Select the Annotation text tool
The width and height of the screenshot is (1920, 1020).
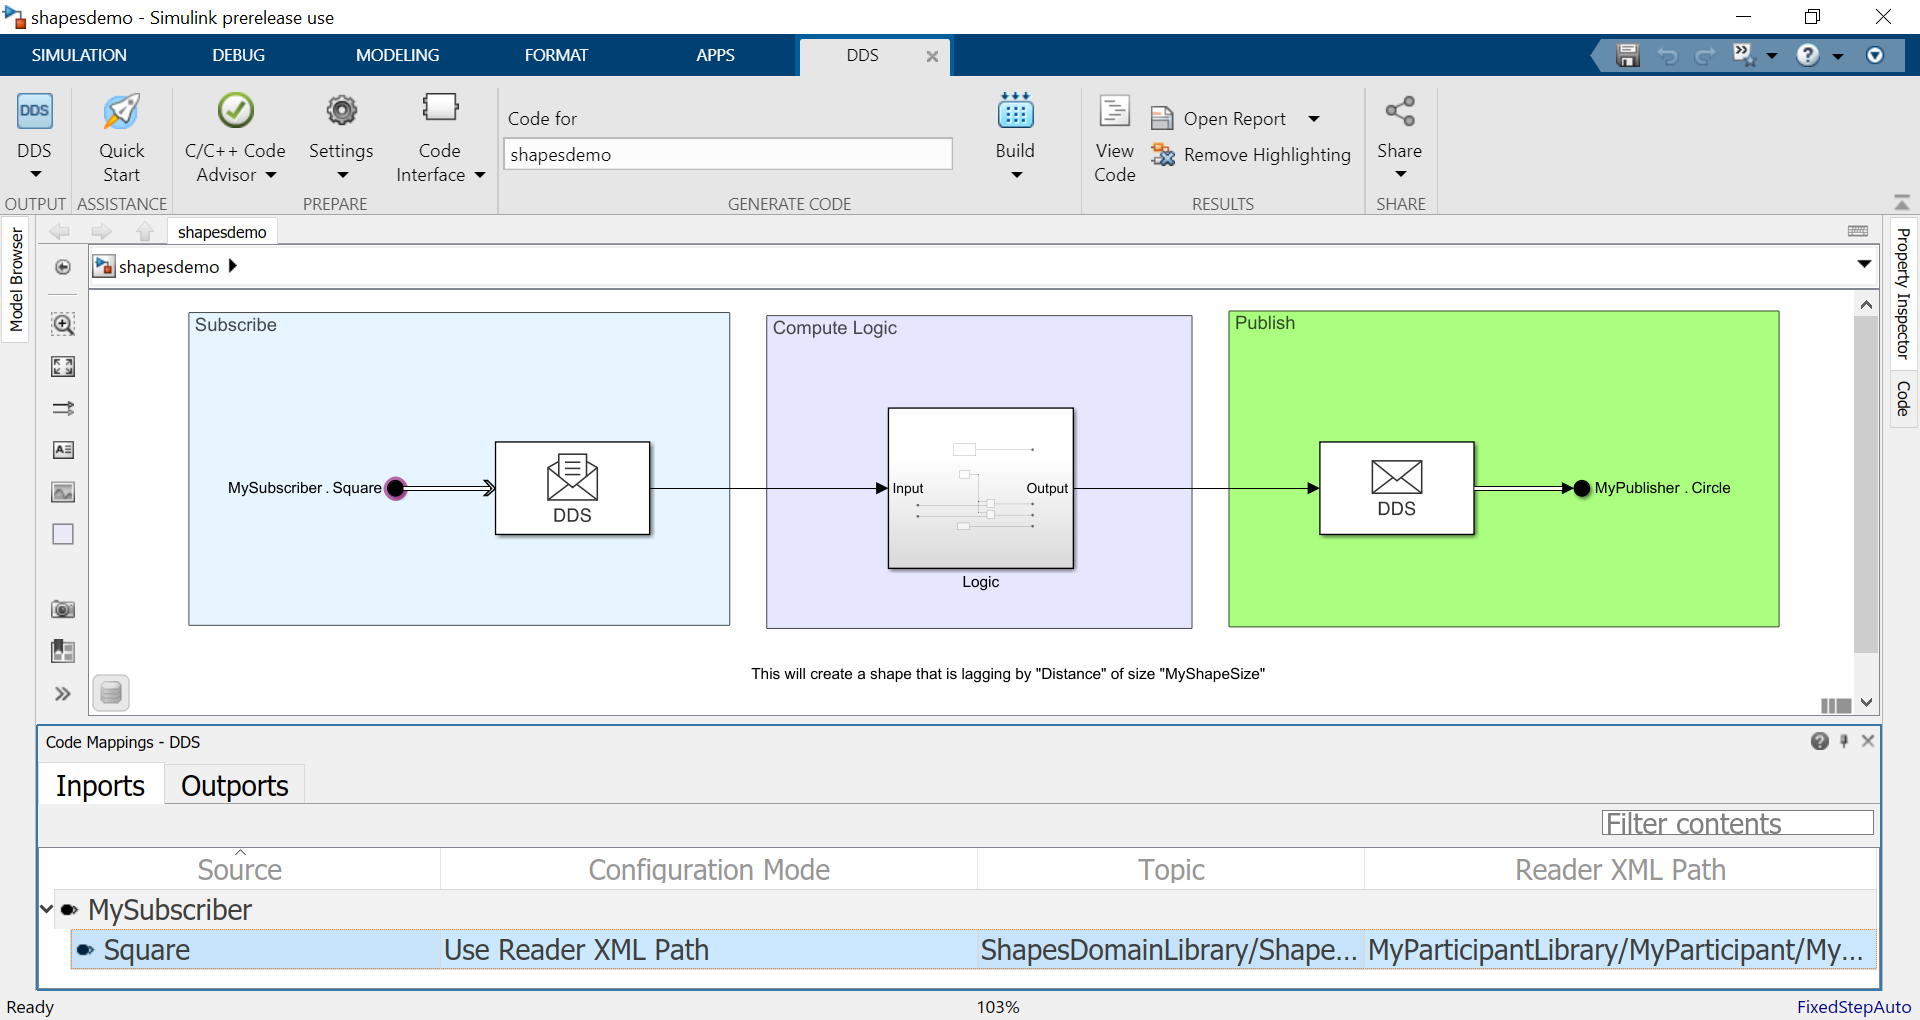click(x=63, y=450)
